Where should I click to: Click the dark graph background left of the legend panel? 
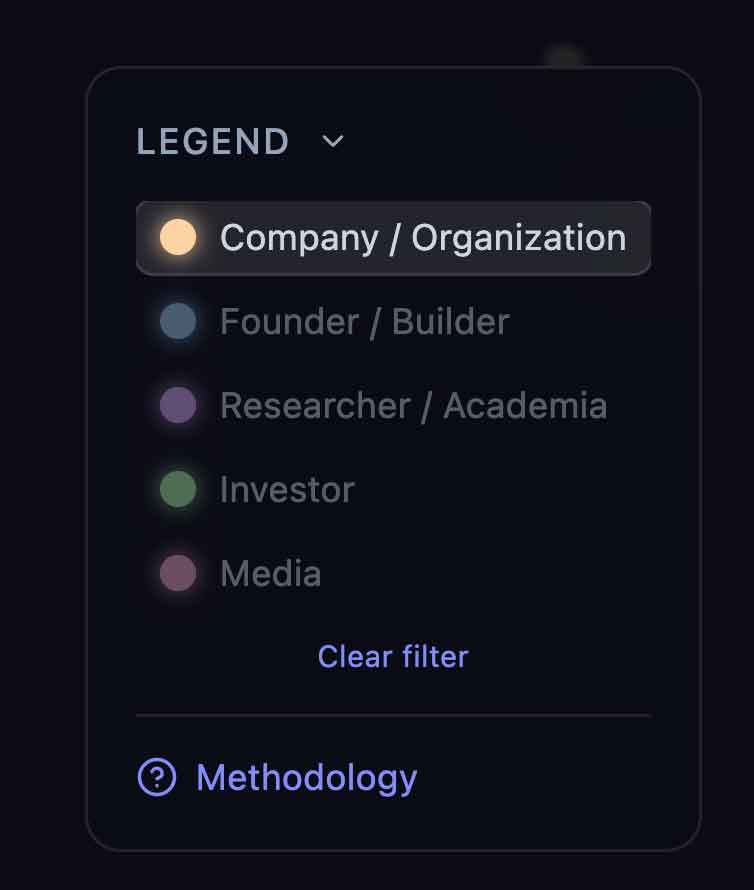42,450
